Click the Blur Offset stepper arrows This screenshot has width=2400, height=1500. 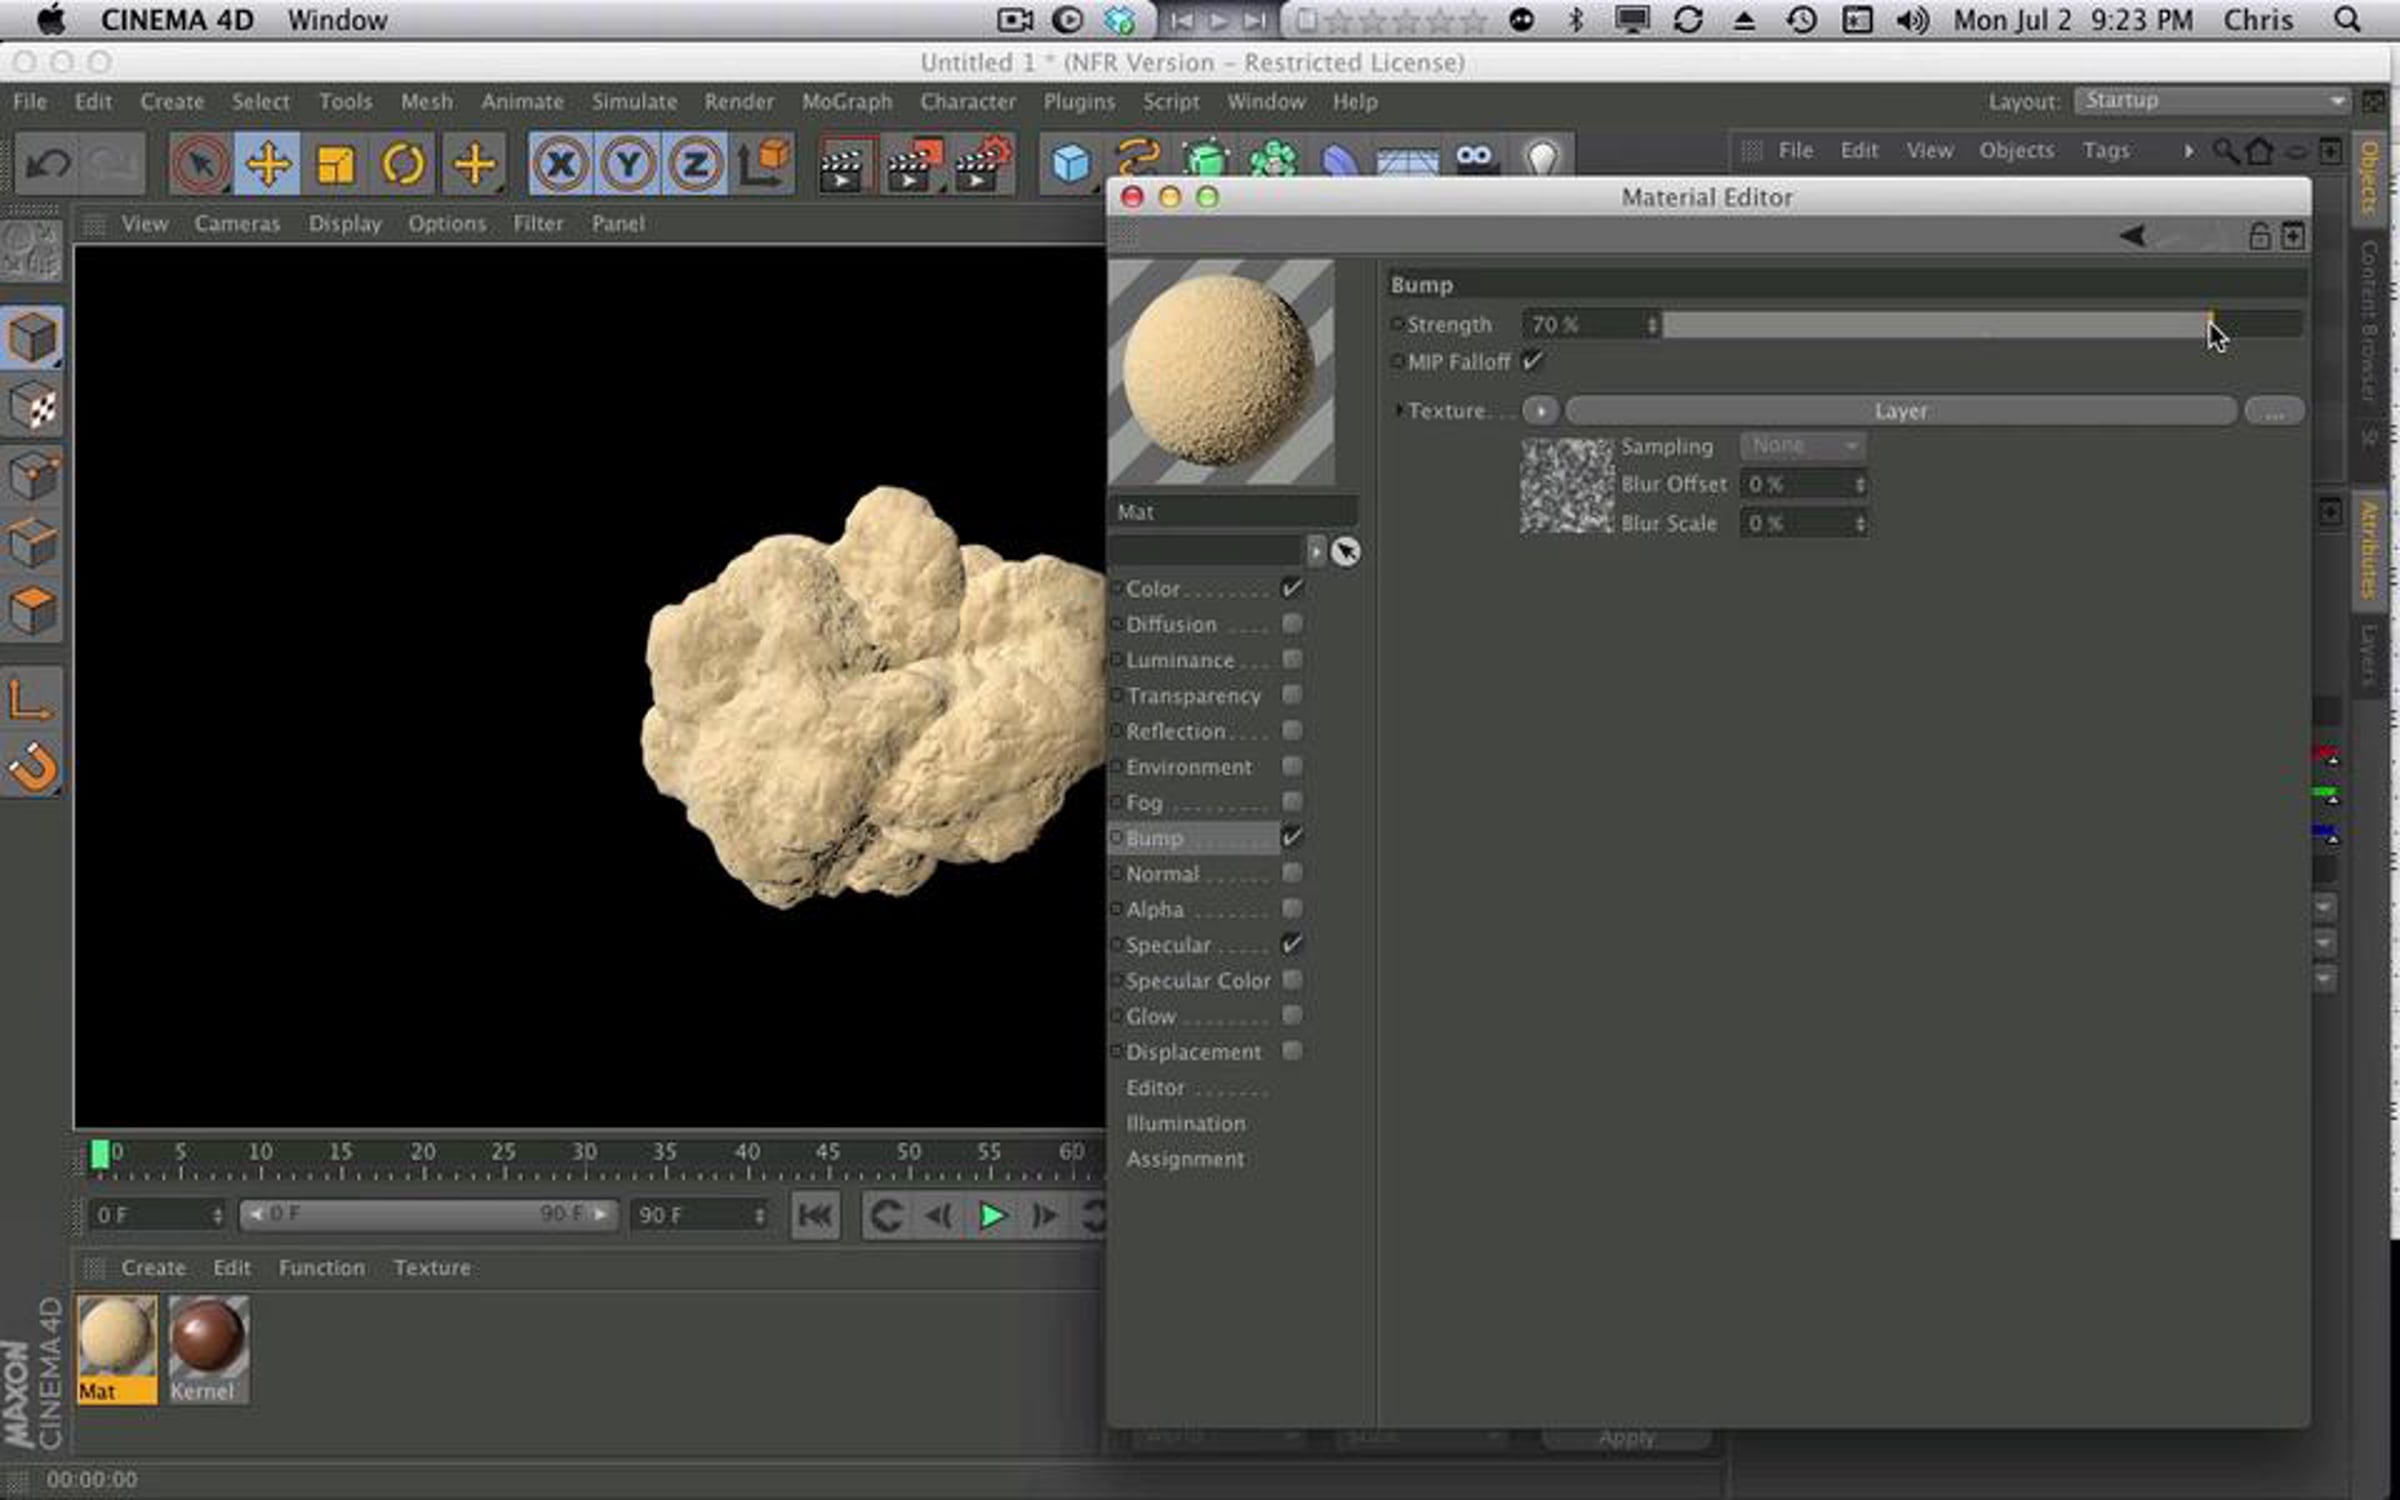(x=1859, y=485)
